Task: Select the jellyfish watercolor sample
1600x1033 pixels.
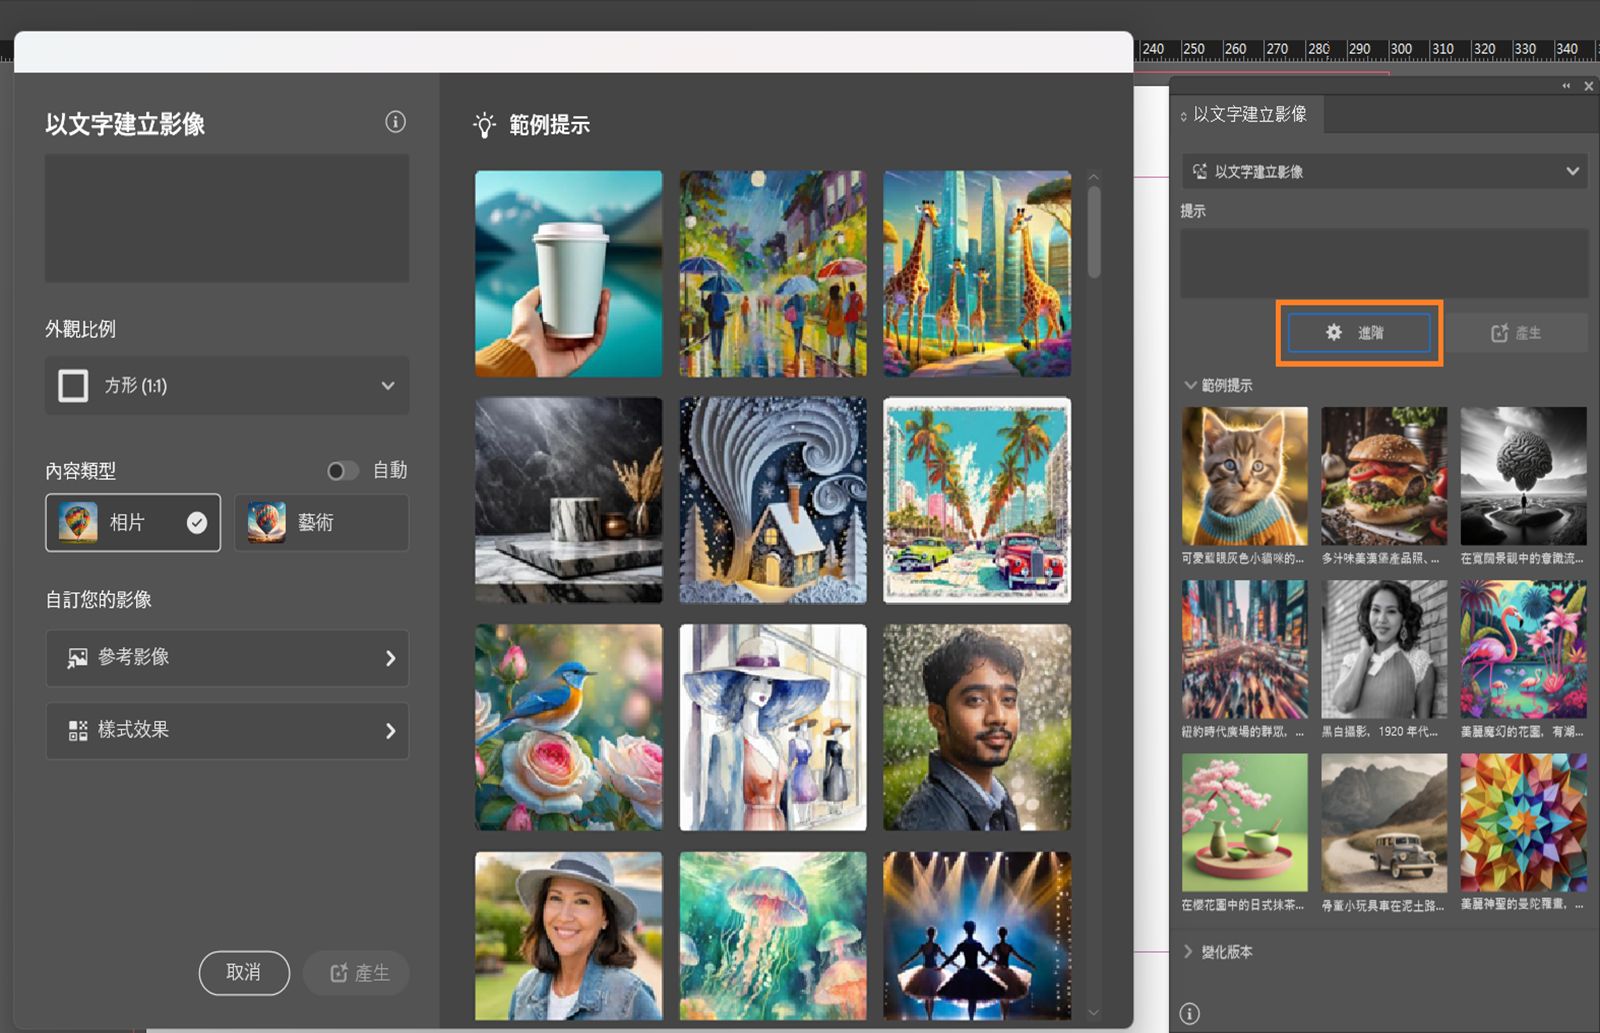Action: click(x=773, y=936)
